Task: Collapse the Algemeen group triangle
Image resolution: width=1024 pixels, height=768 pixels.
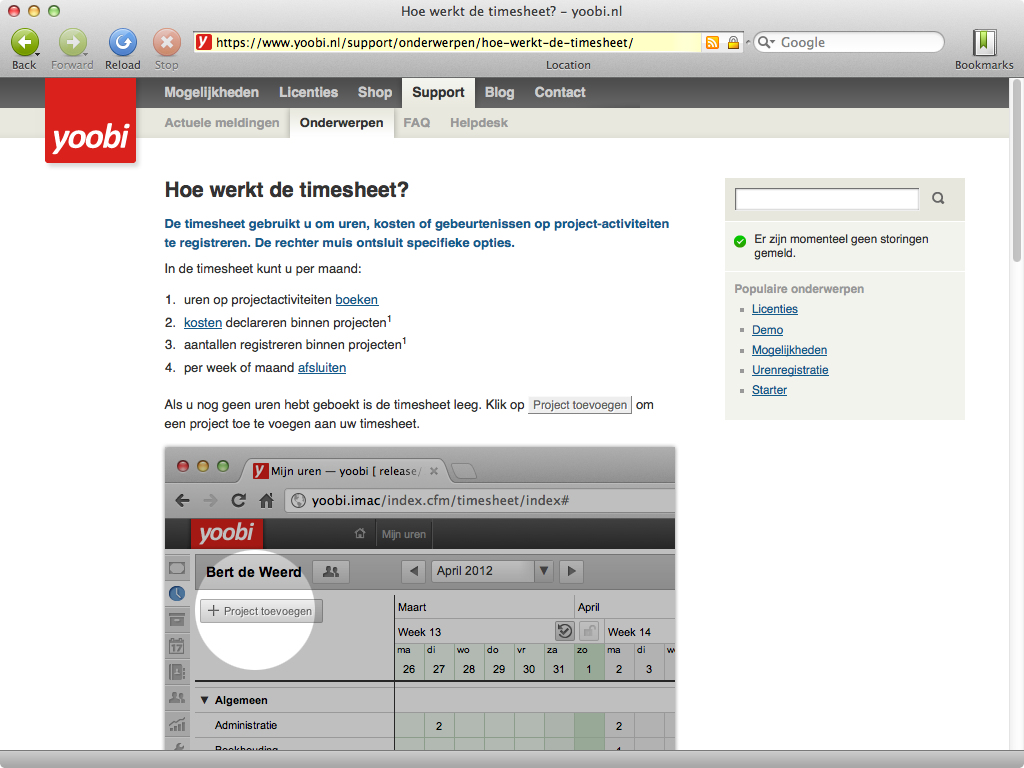Action: point(204,700)
